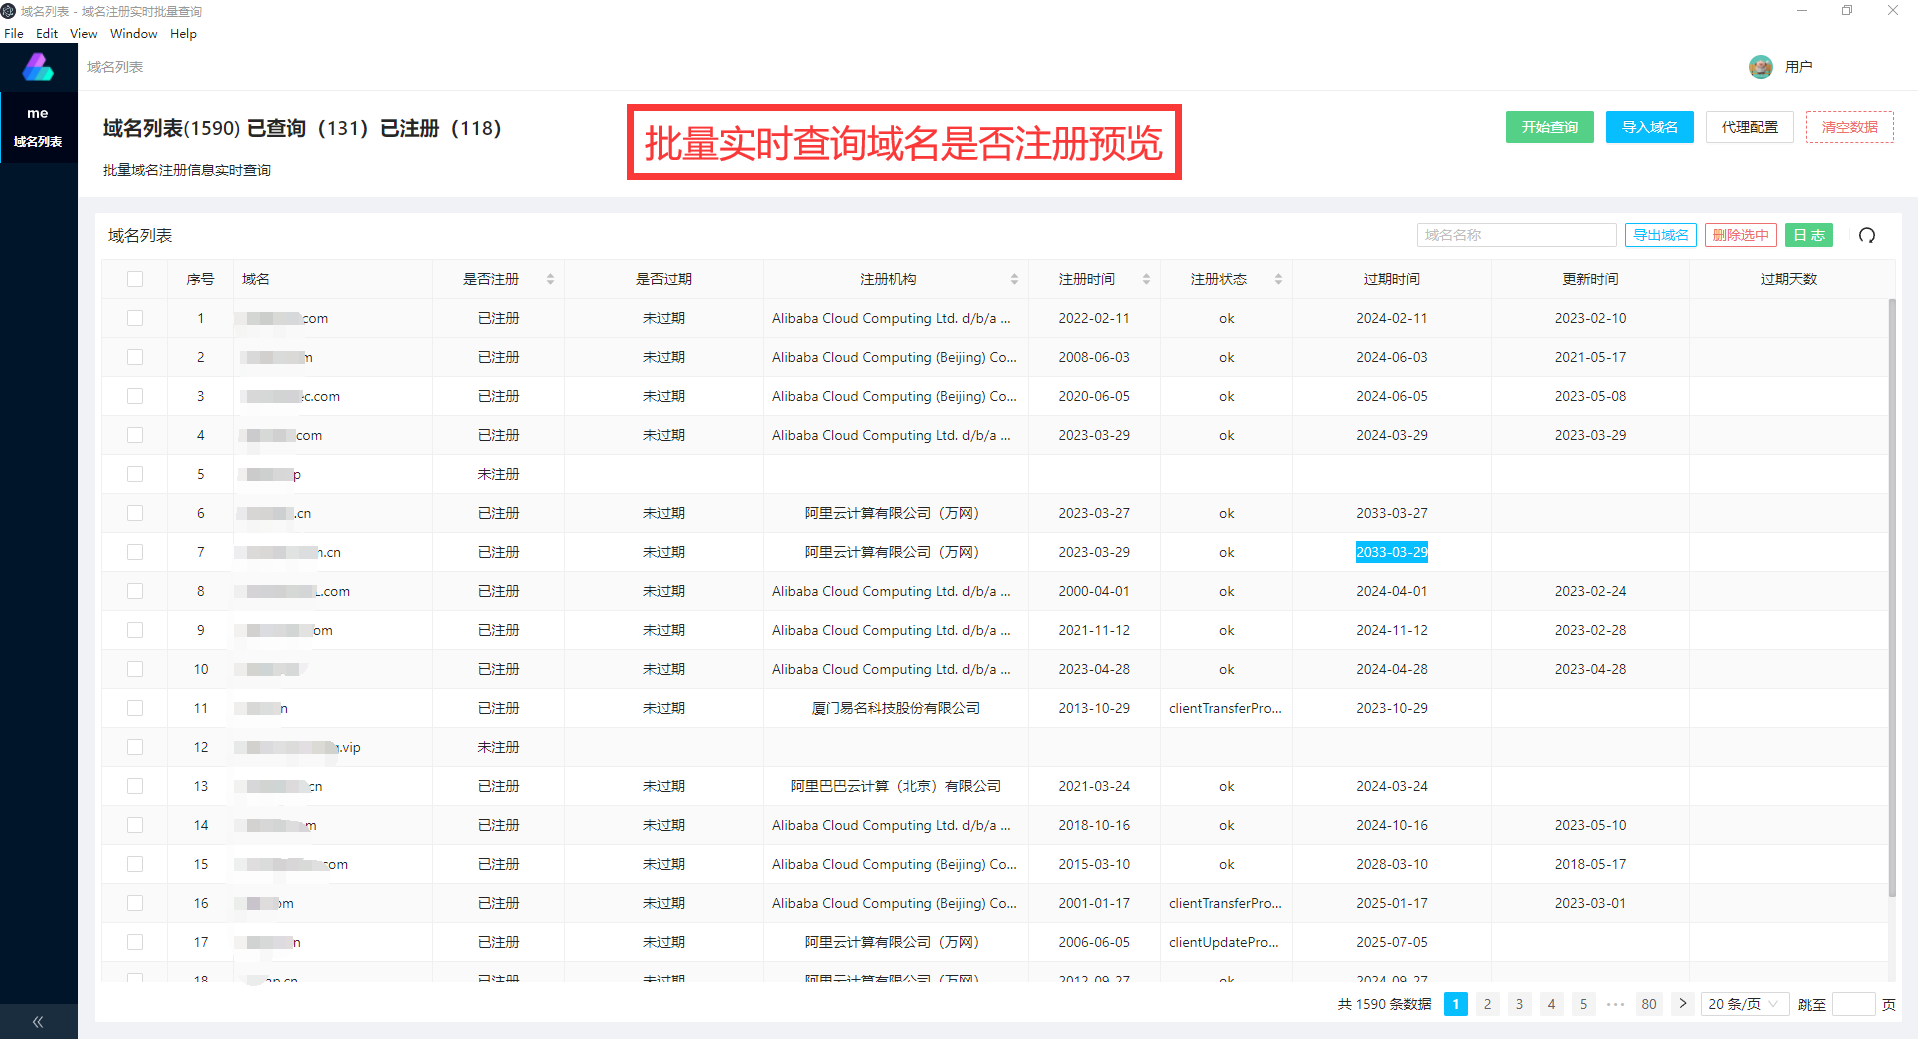Check the checkbox for row 12
Viewport: 1918px width, 1039px height.
coord(135,747)
